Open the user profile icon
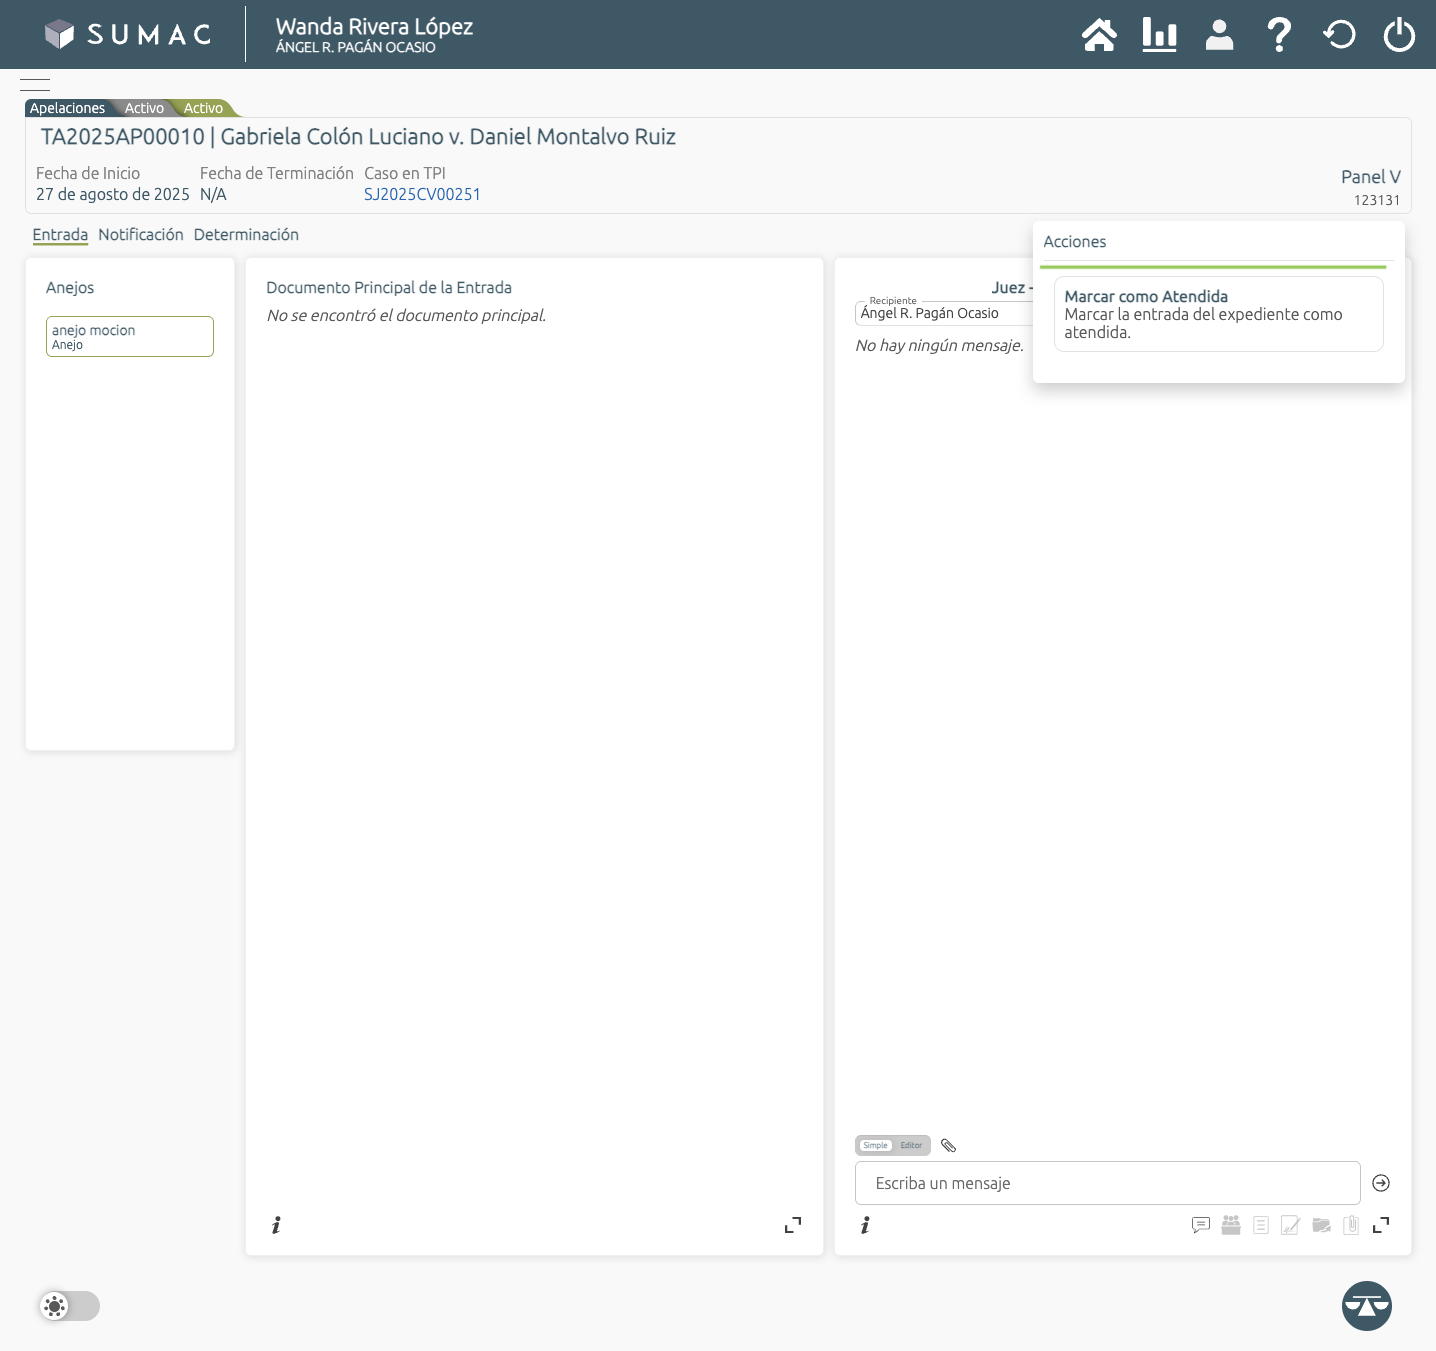 [1219, 35]
